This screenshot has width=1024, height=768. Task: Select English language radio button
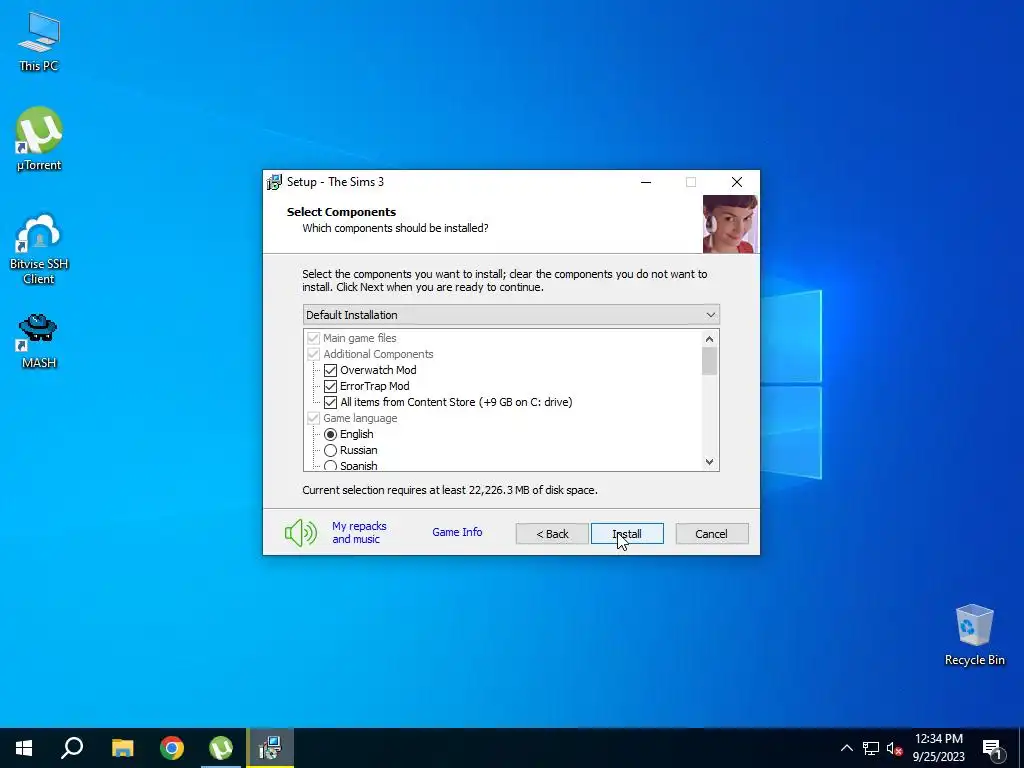[x=330, y=434]
